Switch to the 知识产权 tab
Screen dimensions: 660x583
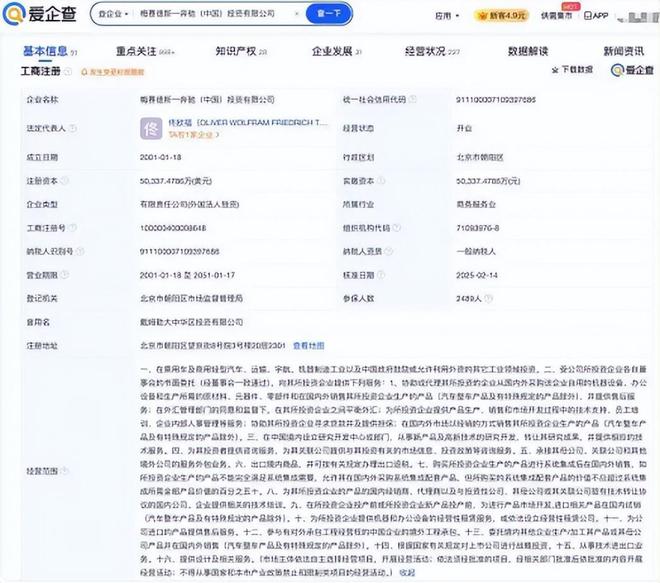click(241, 51)
